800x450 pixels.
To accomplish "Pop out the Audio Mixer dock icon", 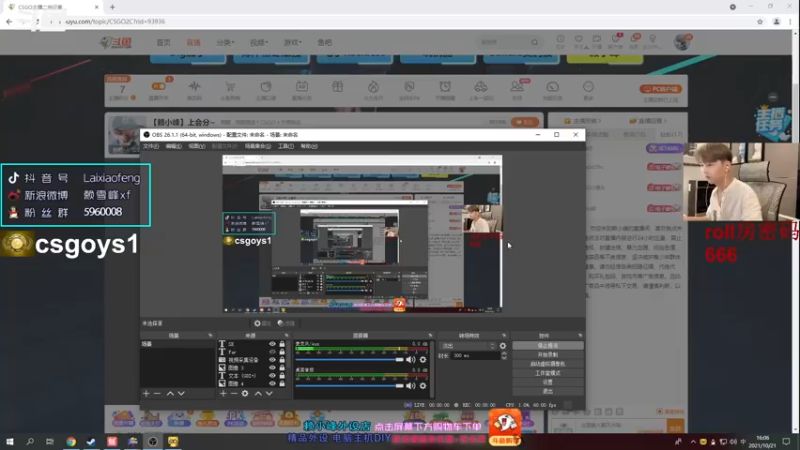I will [430, 336].
